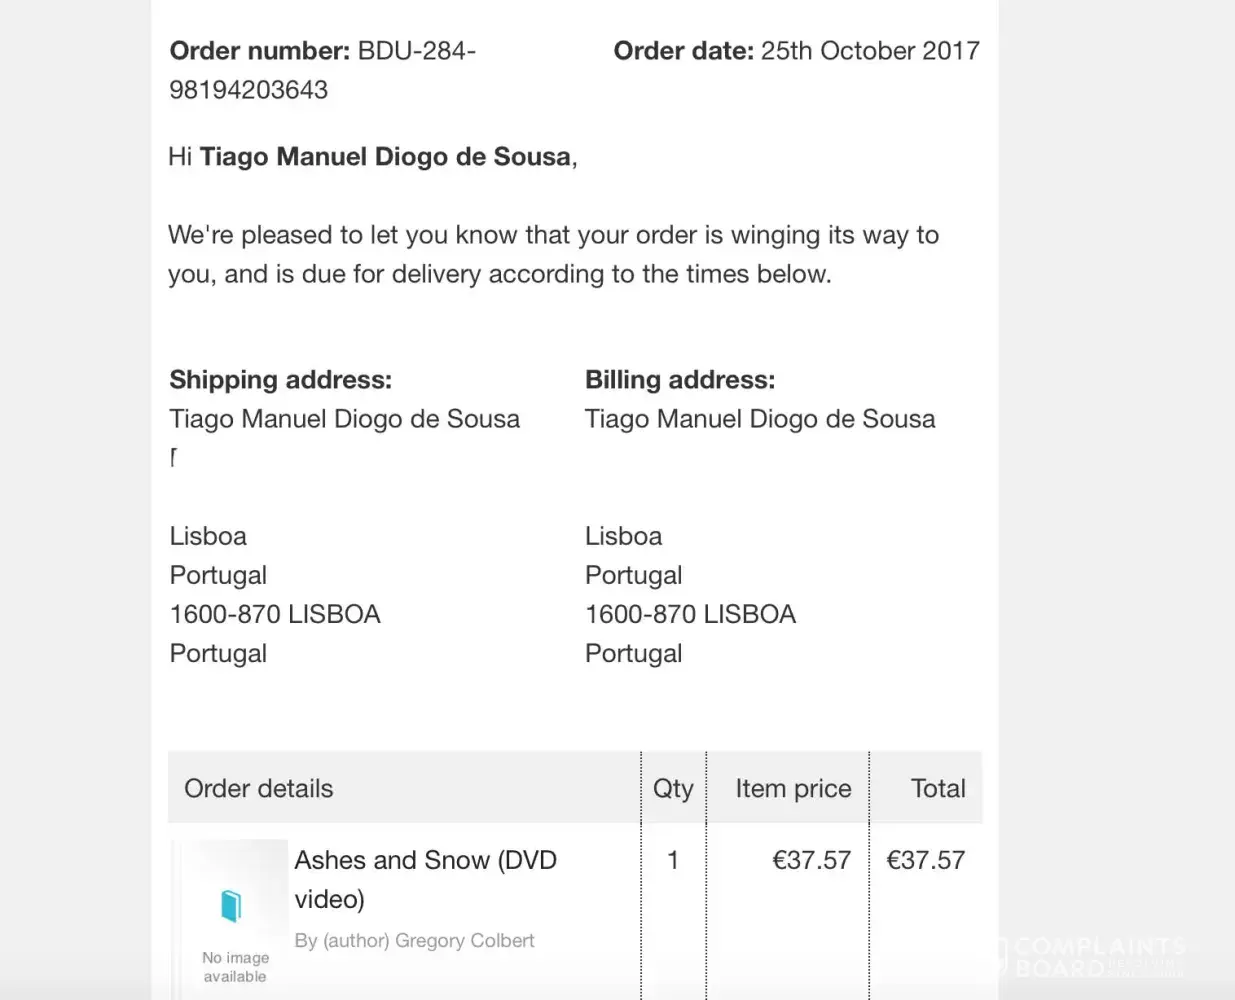Click the recipient name under Billing address
The image size is (1235, 1000).
[760, 419]
